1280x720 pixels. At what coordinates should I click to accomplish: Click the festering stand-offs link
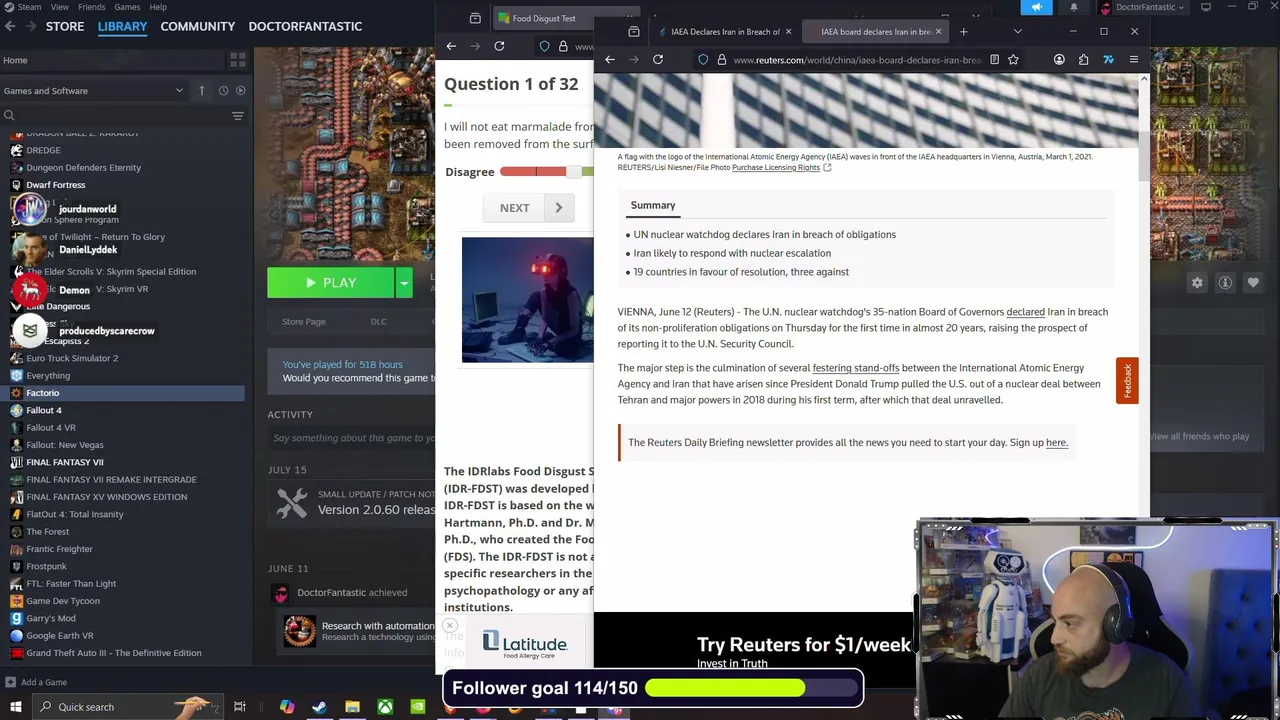(856, 368)
